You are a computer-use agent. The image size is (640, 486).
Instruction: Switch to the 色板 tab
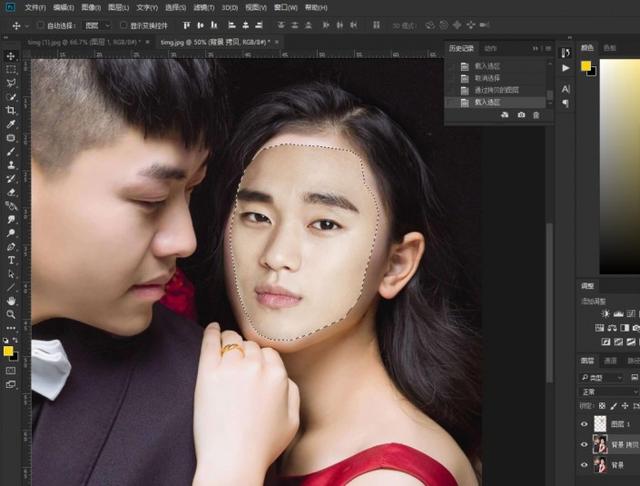click(x=609, y=48)
